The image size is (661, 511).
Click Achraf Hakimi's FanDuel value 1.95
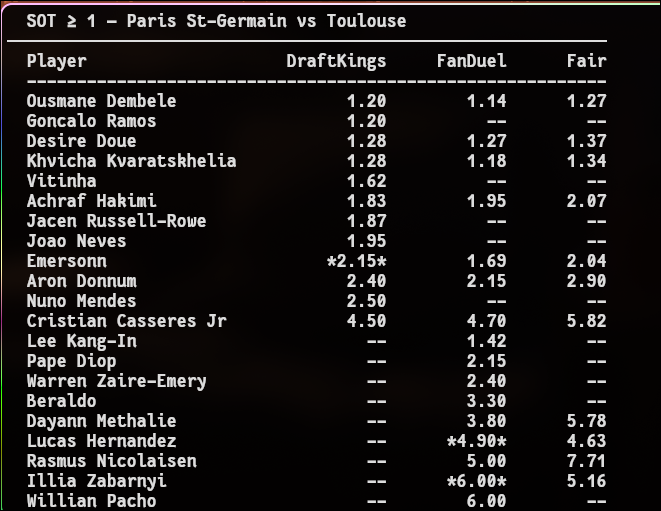click(x=486, y=201)
